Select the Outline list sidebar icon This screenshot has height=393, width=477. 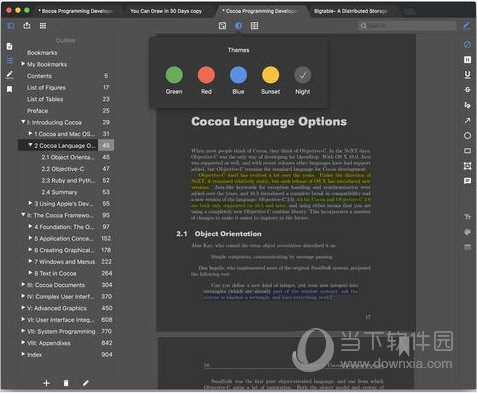pos(10,60)
